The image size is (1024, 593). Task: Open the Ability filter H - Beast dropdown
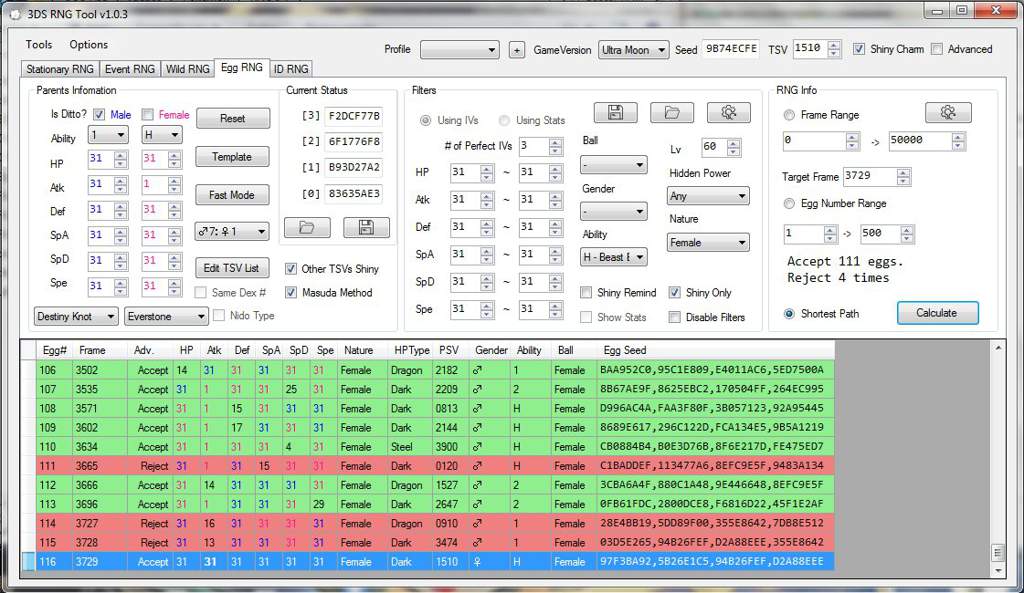click(613, 257)
